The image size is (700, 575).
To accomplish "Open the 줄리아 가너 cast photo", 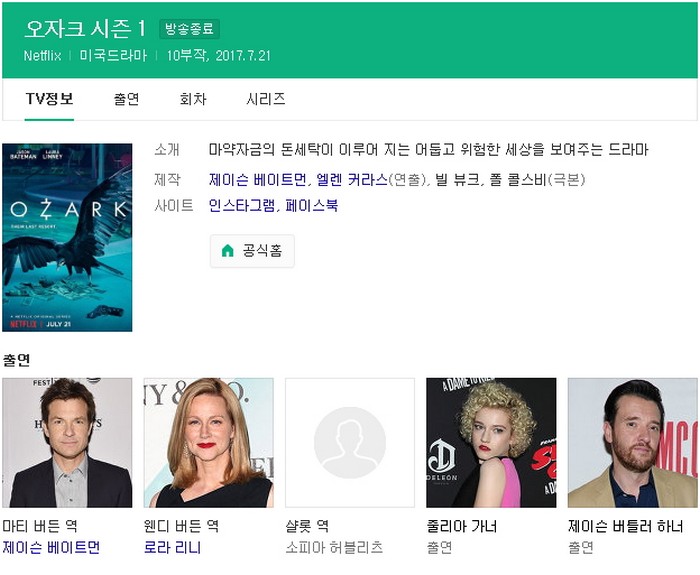I will click(x=491, y=442).
